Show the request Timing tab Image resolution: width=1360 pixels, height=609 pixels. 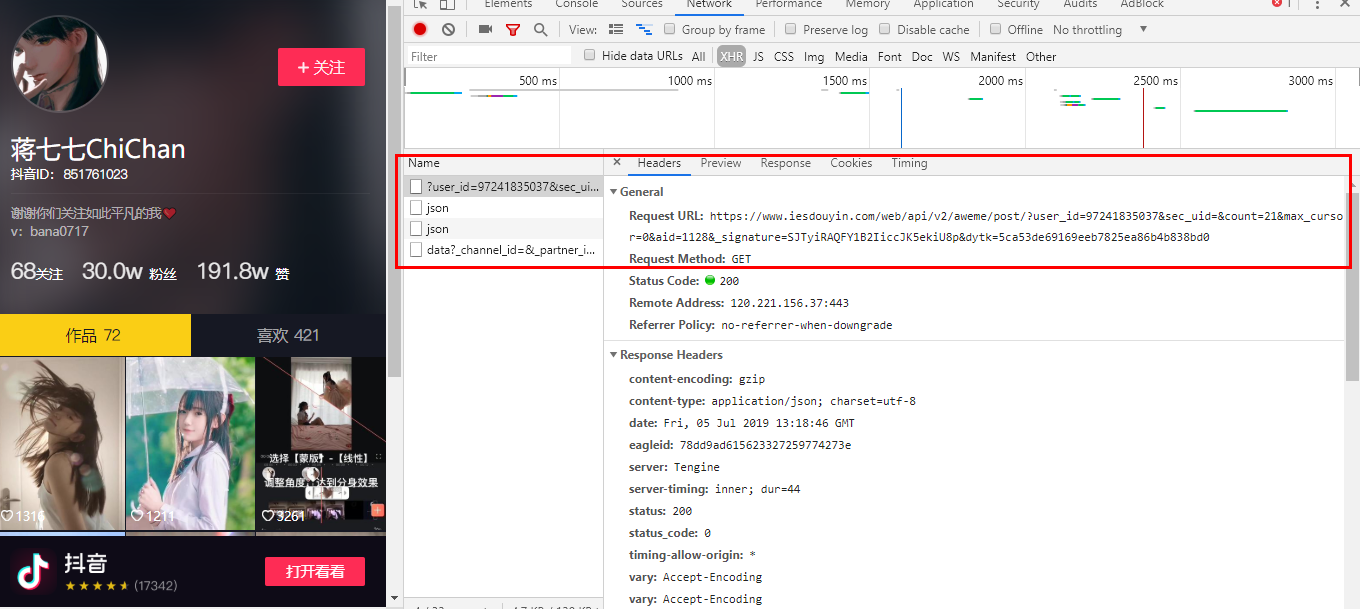coord(910,163)
